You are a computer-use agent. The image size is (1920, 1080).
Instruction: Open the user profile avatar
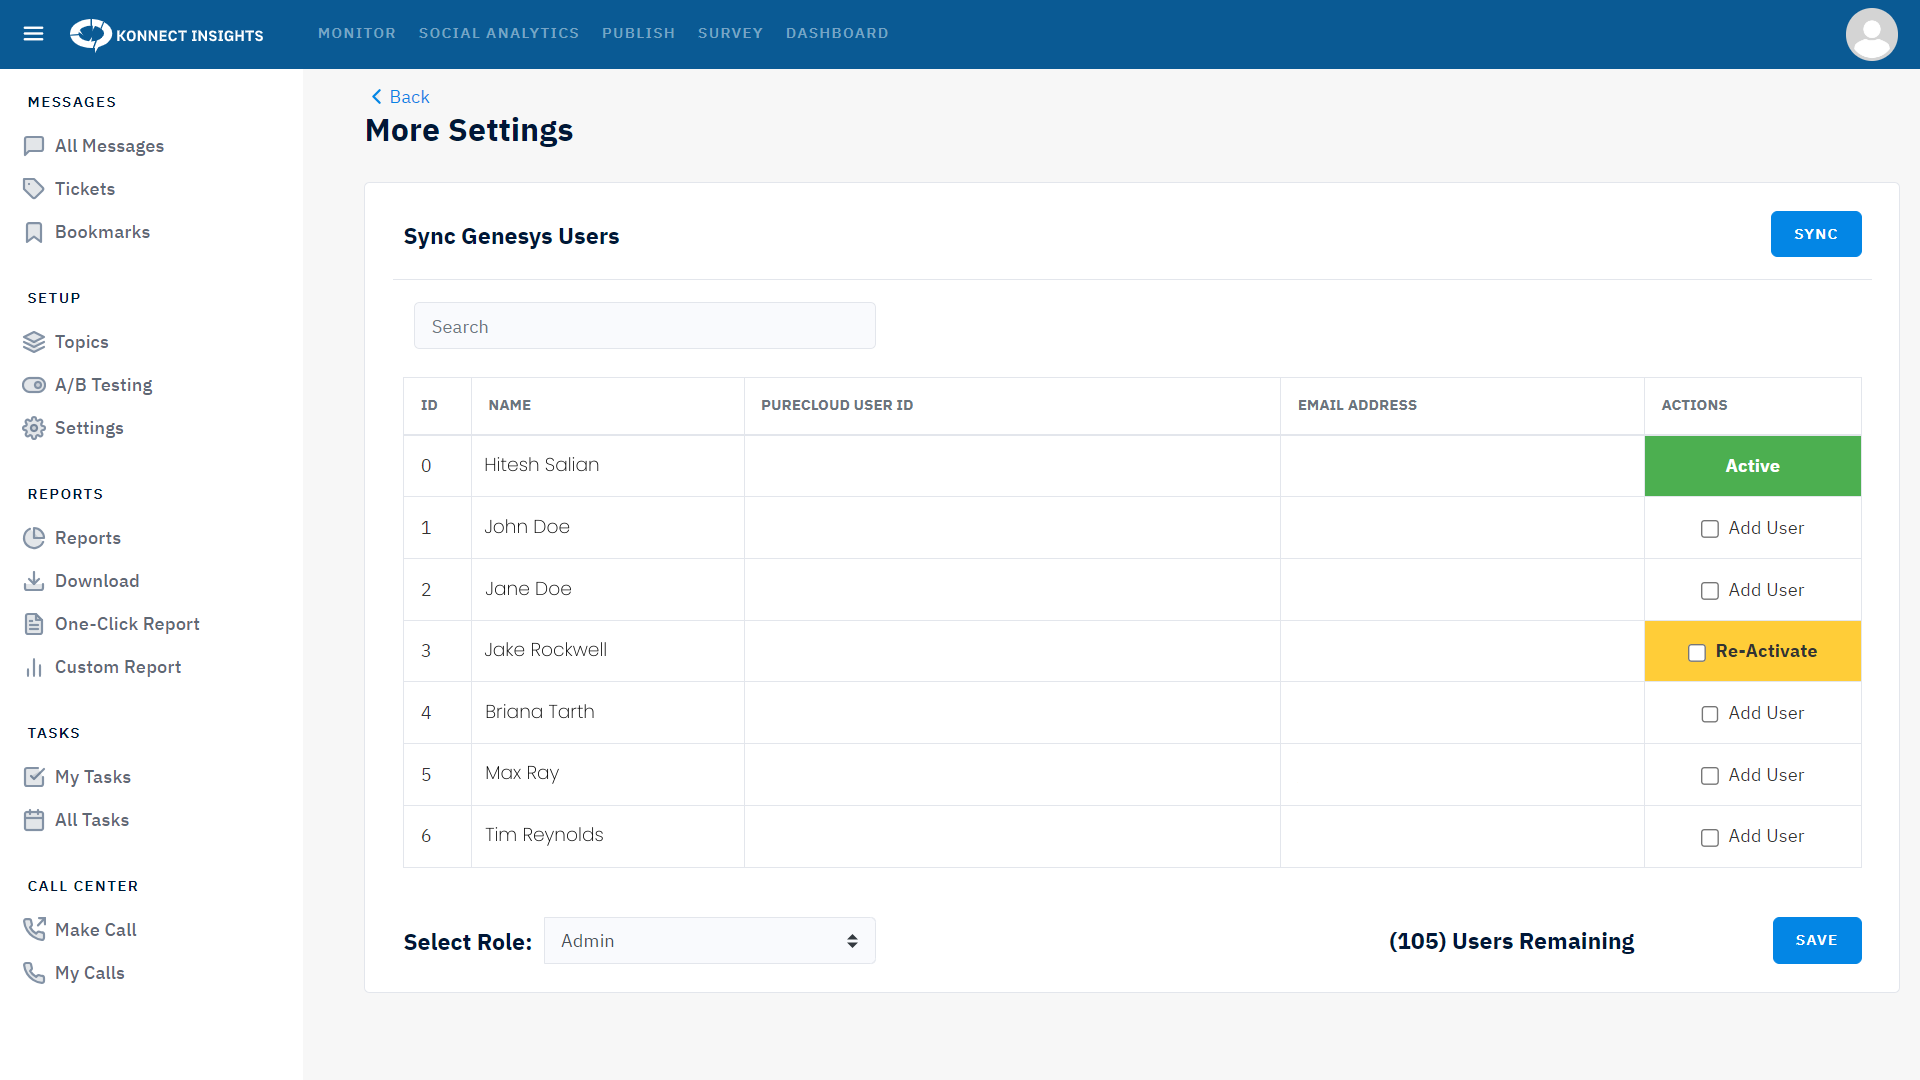1871,34
